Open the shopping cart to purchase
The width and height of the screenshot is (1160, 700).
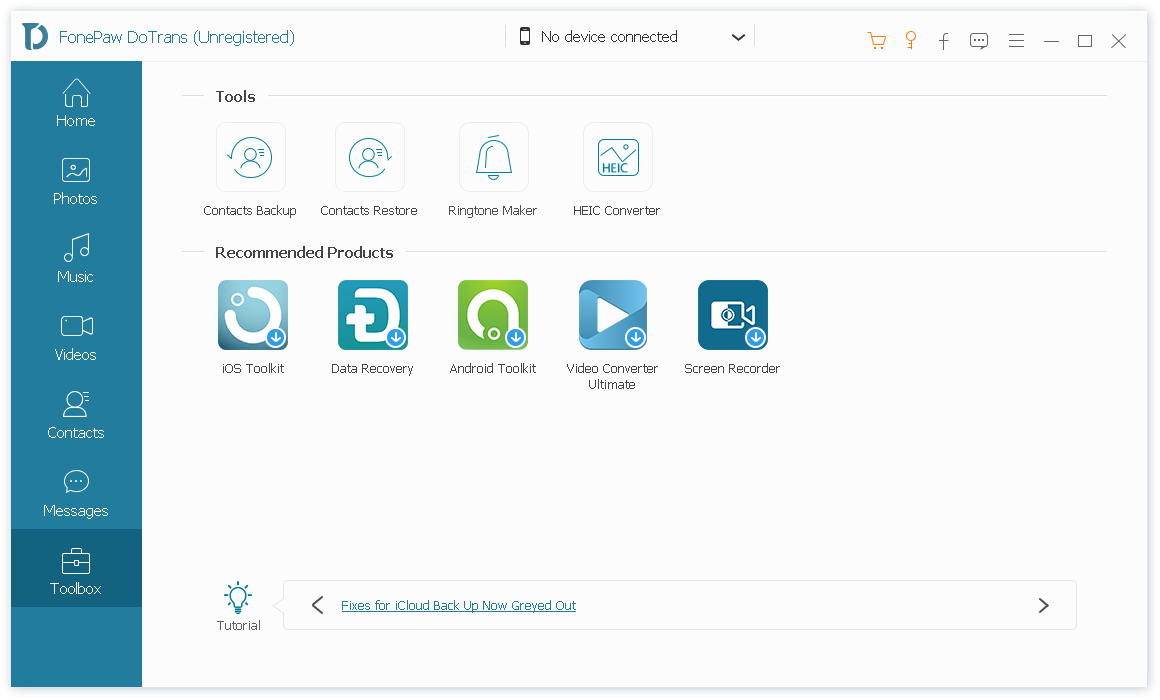pyautogui.click(x=877, y=41)
